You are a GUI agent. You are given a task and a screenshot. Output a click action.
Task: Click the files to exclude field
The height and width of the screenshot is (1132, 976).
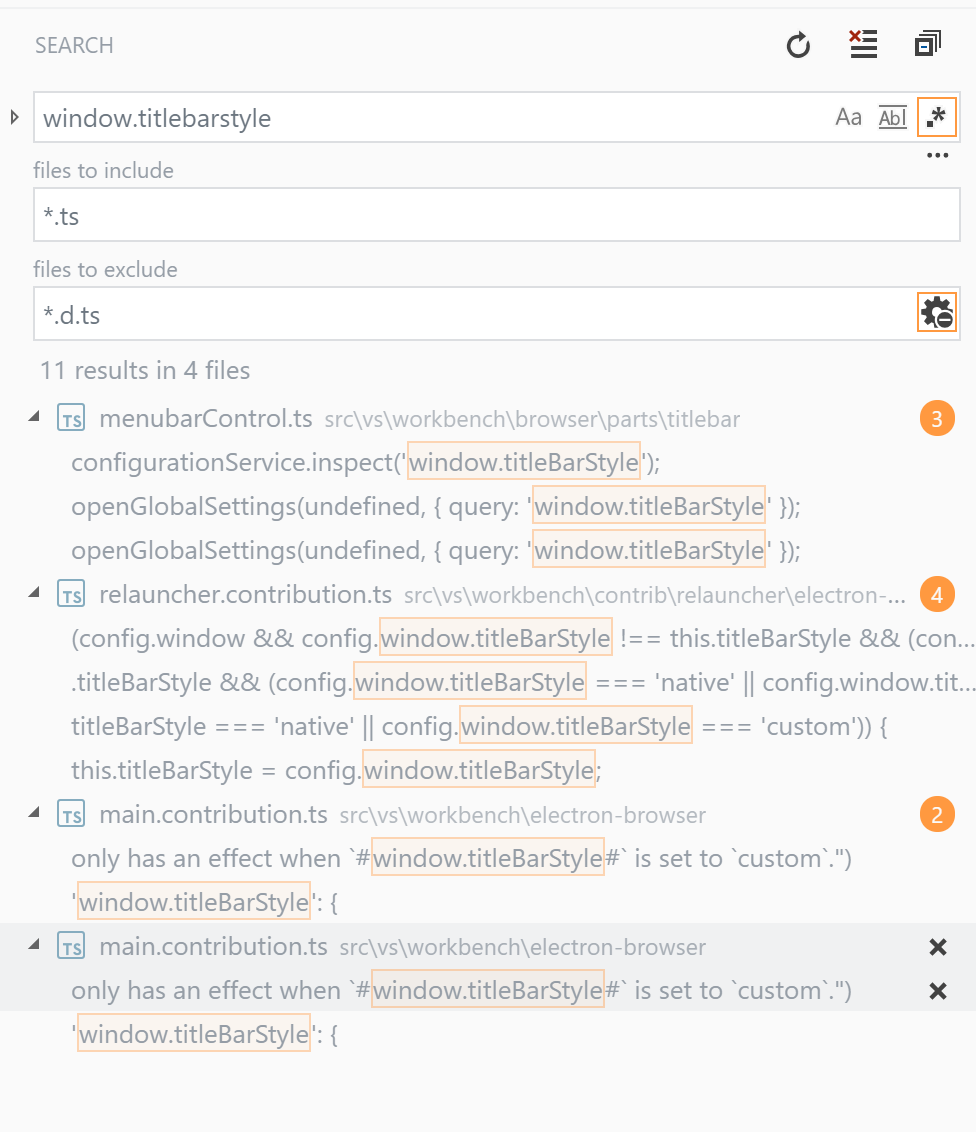tap(400, 314)
